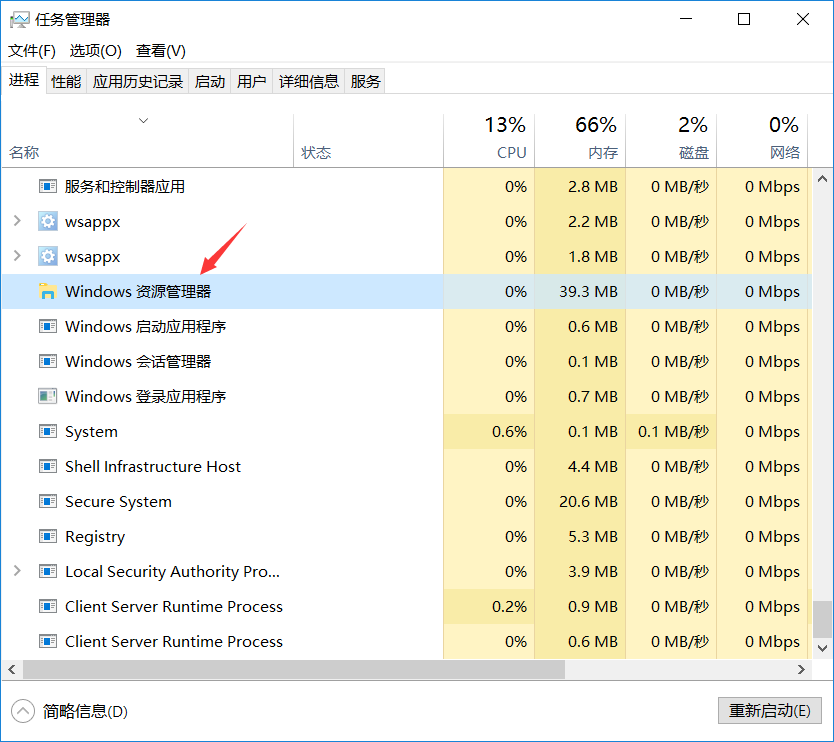Click the Shell Infrastructure Host icon
This screenshot has height=742, width=834.
pos(48,466)
